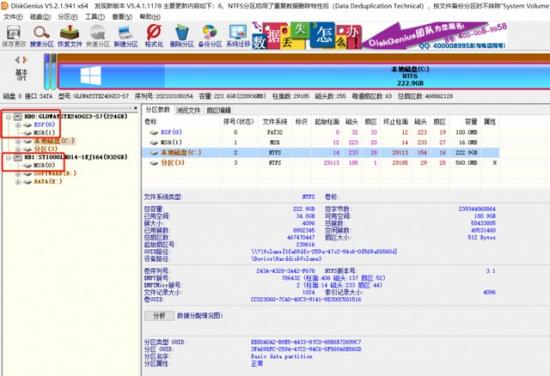Click drive icon beside 分区(3) in table
Screen dimensions: 550x376
click(154, 163)
